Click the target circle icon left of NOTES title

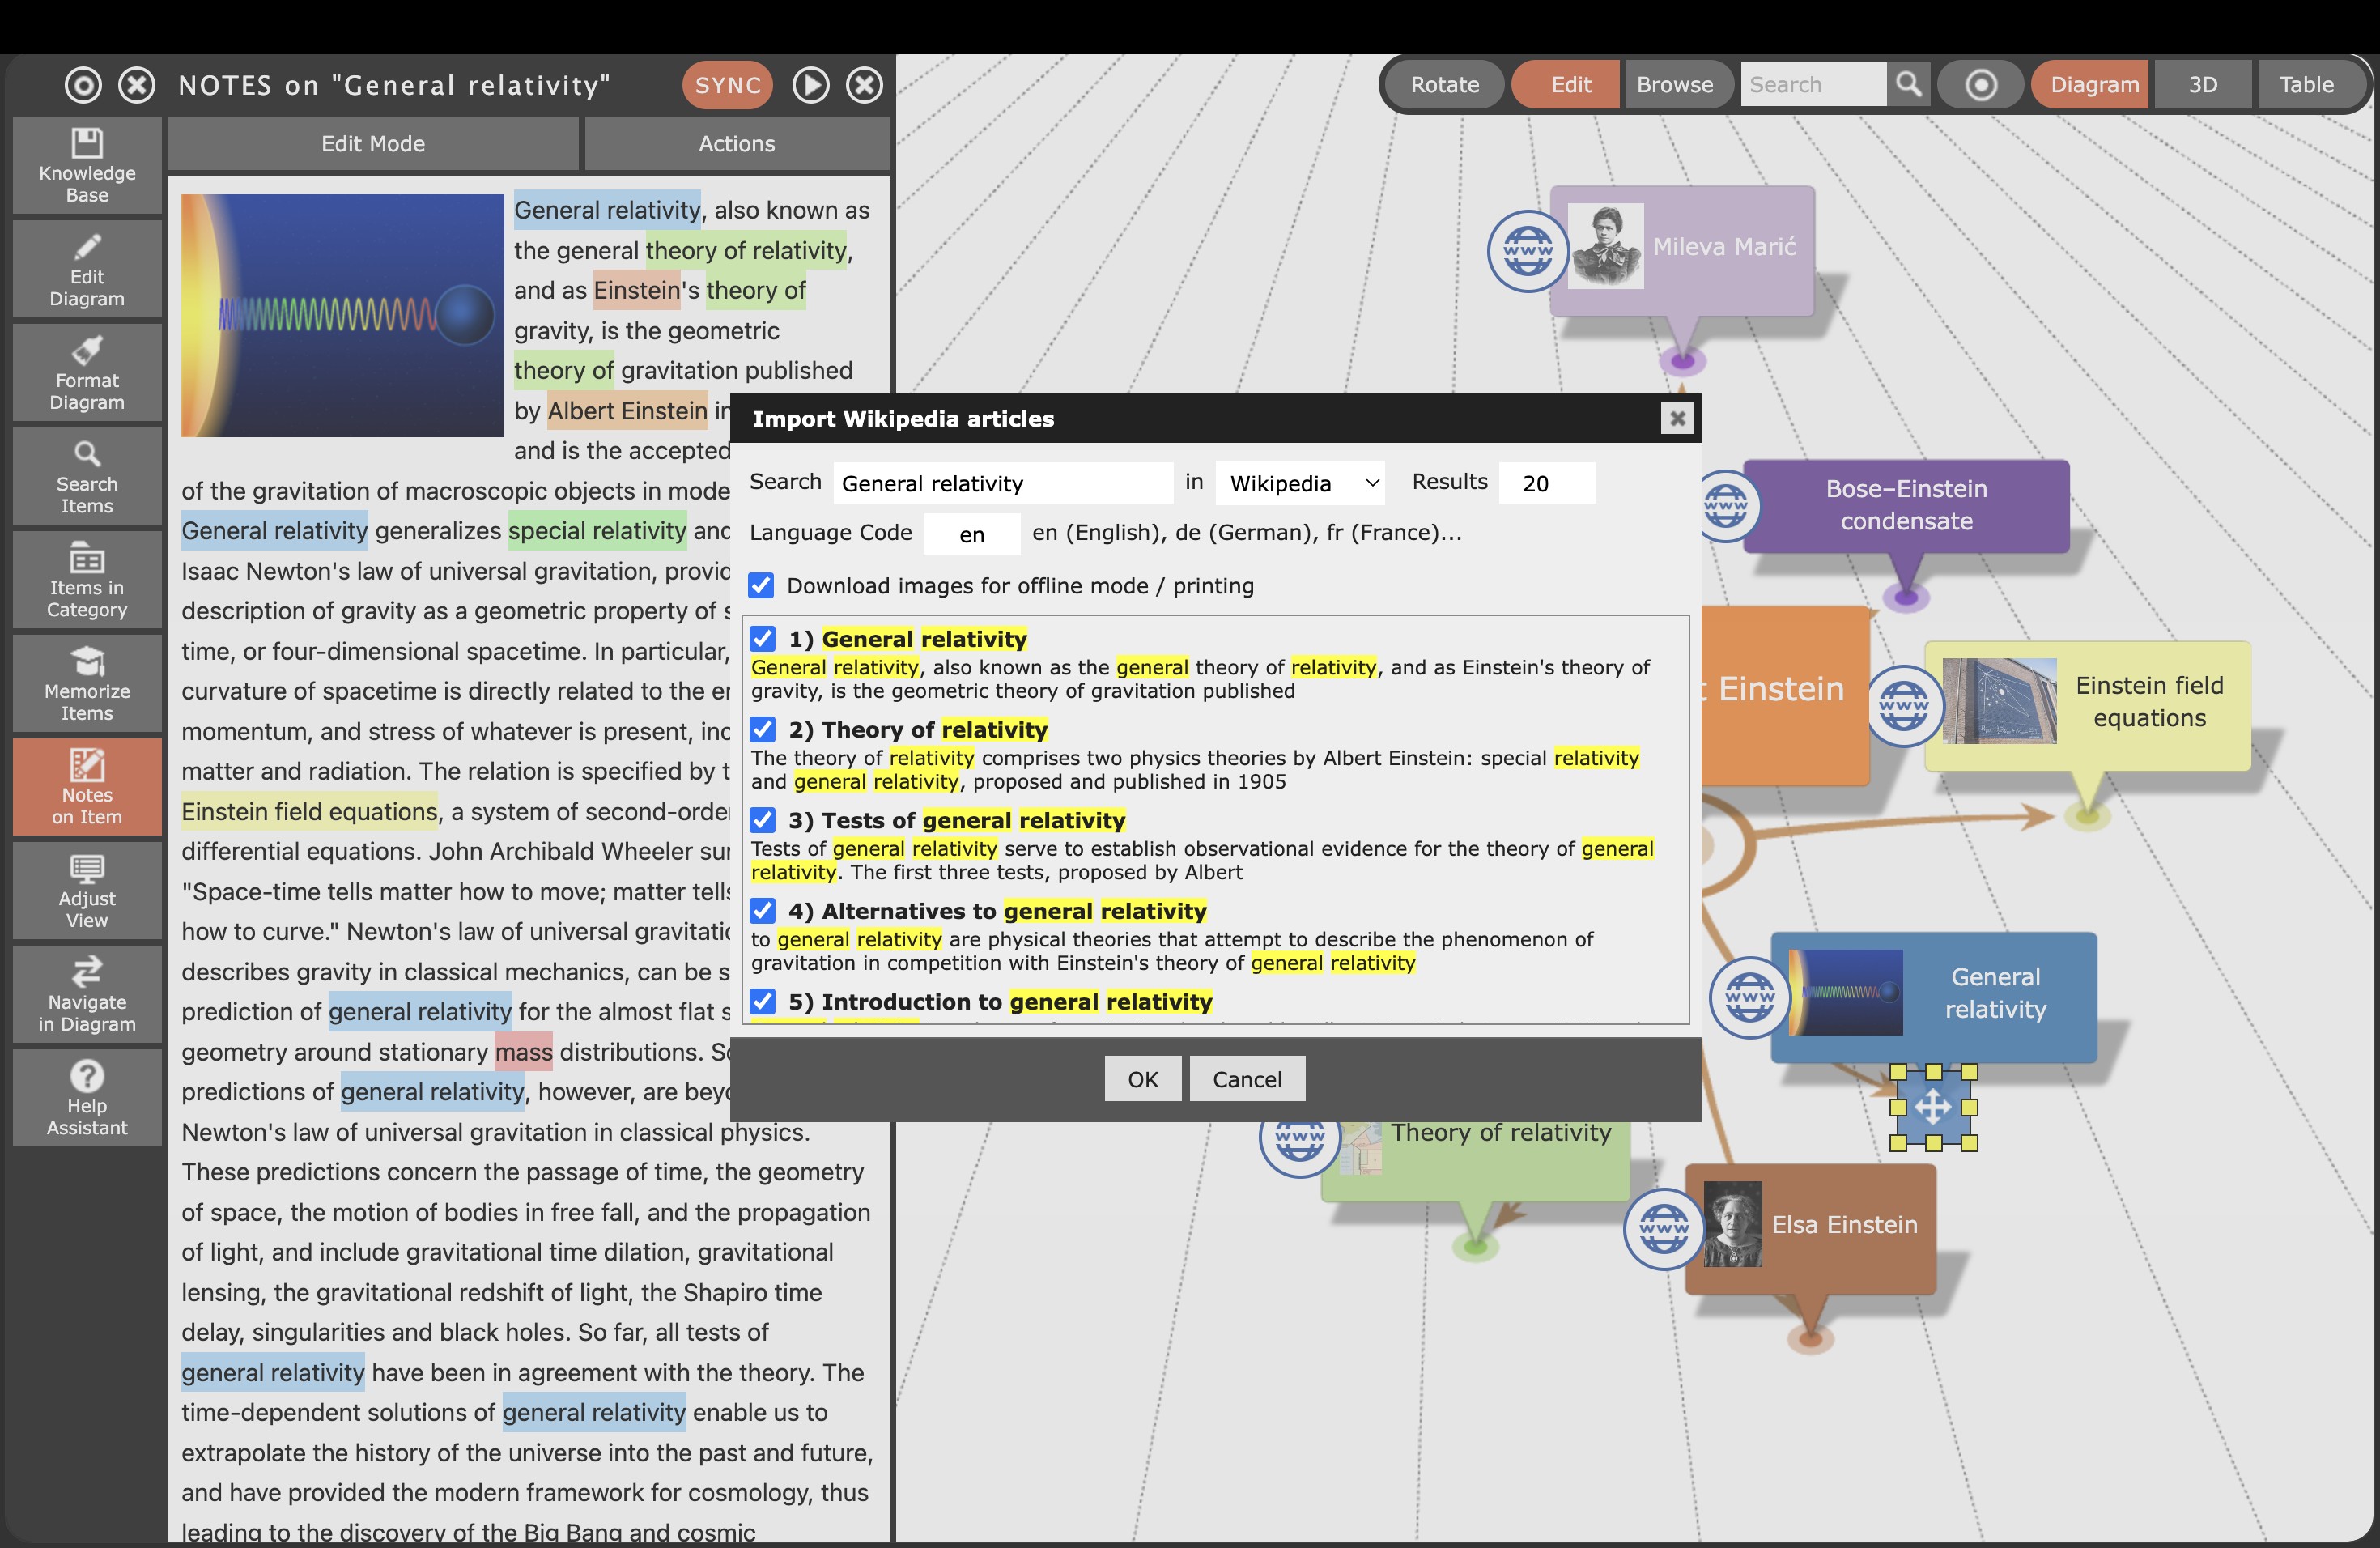point(83,85)
